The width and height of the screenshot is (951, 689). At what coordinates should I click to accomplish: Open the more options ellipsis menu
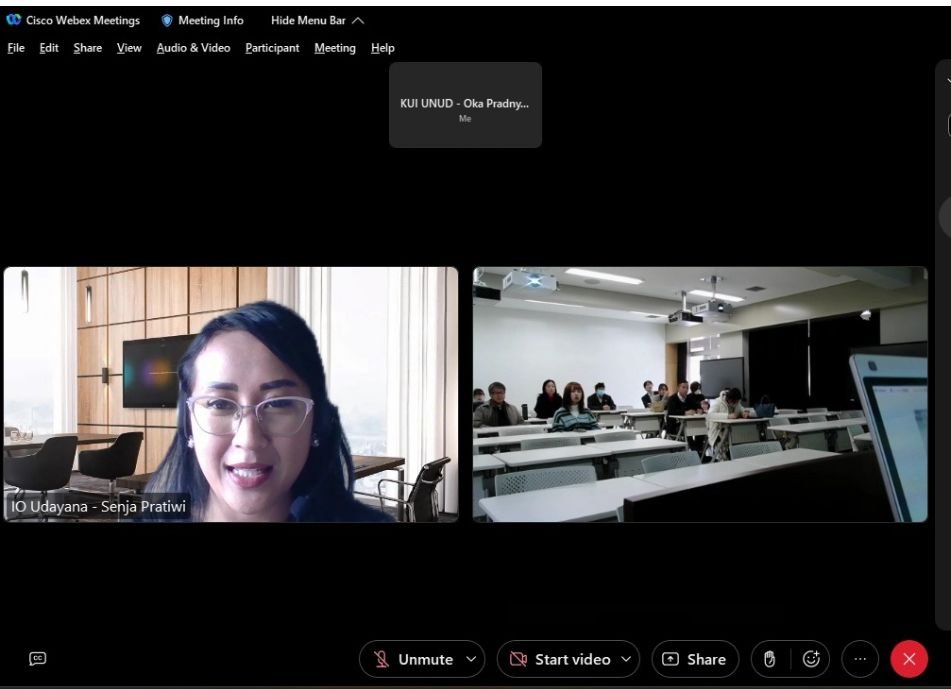[860, 659]
